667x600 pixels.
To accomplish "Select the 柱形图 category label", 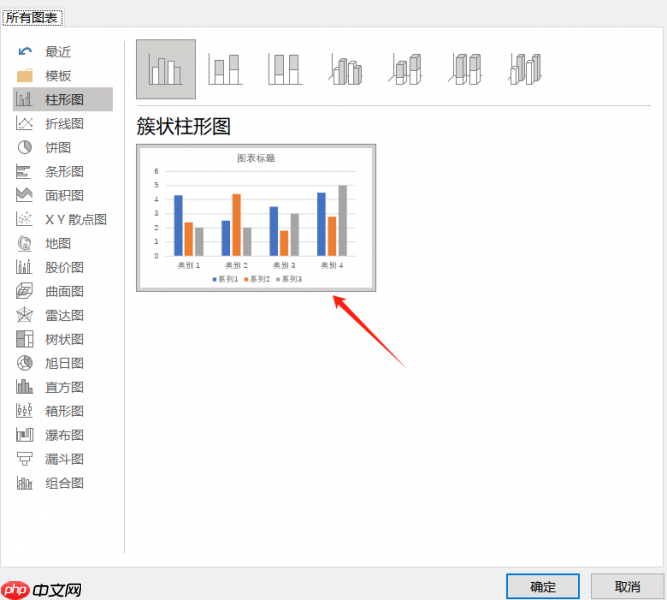I will 65,100.
